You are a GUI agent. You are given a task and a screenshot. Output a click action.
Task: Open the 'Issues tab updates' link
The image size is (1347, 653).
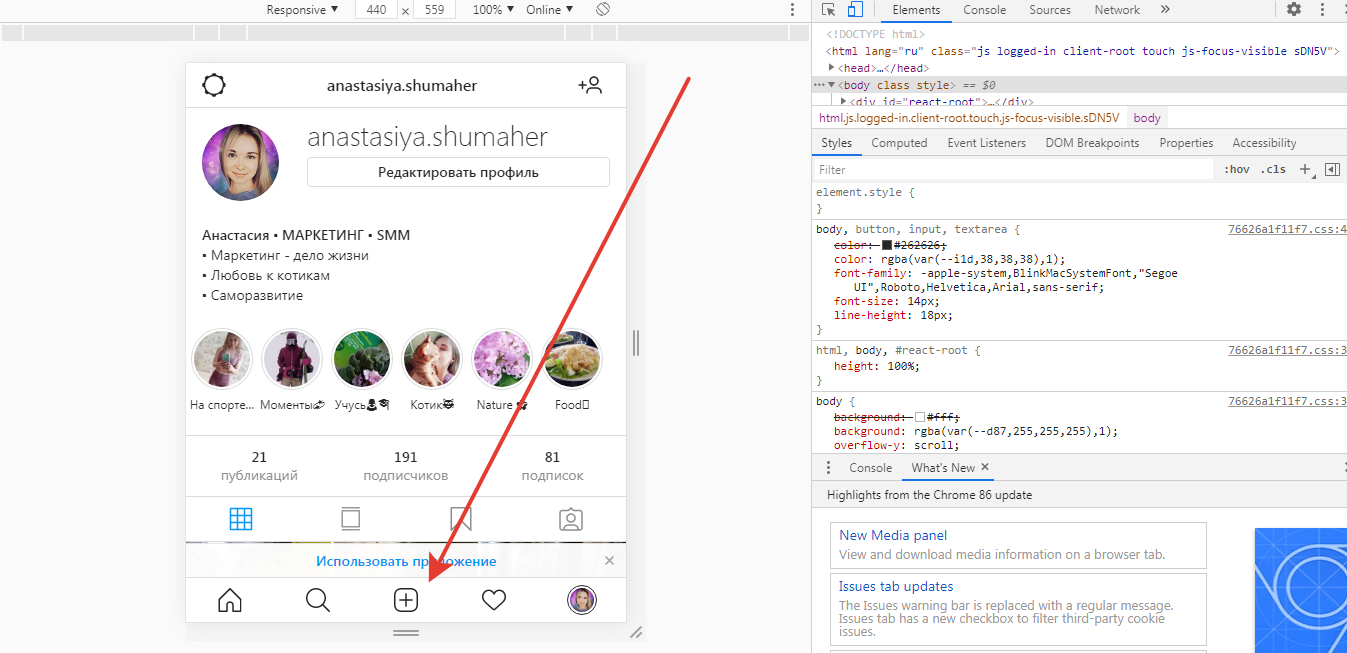(x=896, y=586)
